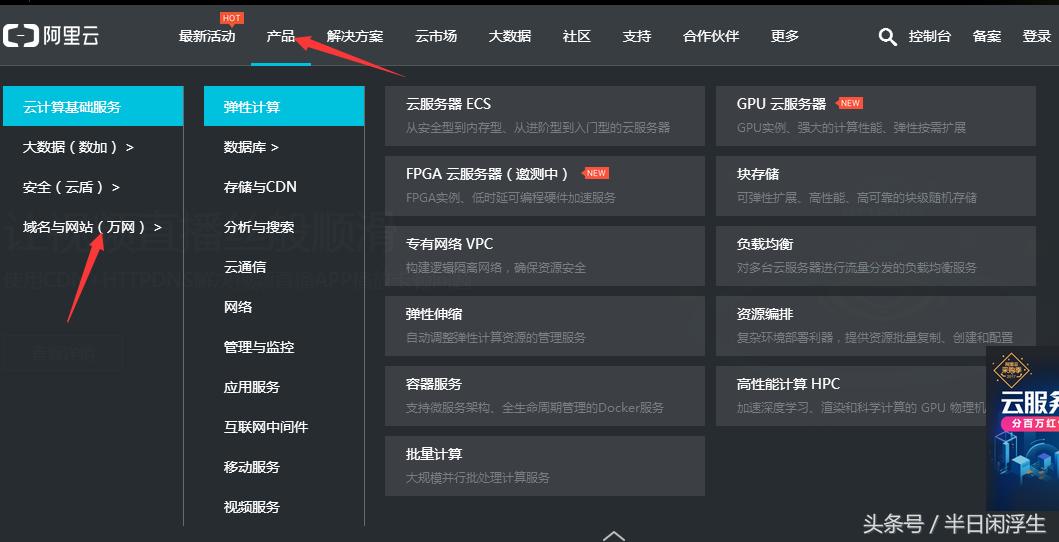The height and width of the screenshot is (542, 1059).
Task: Open 社区 nav item
Action: (576, 36)
